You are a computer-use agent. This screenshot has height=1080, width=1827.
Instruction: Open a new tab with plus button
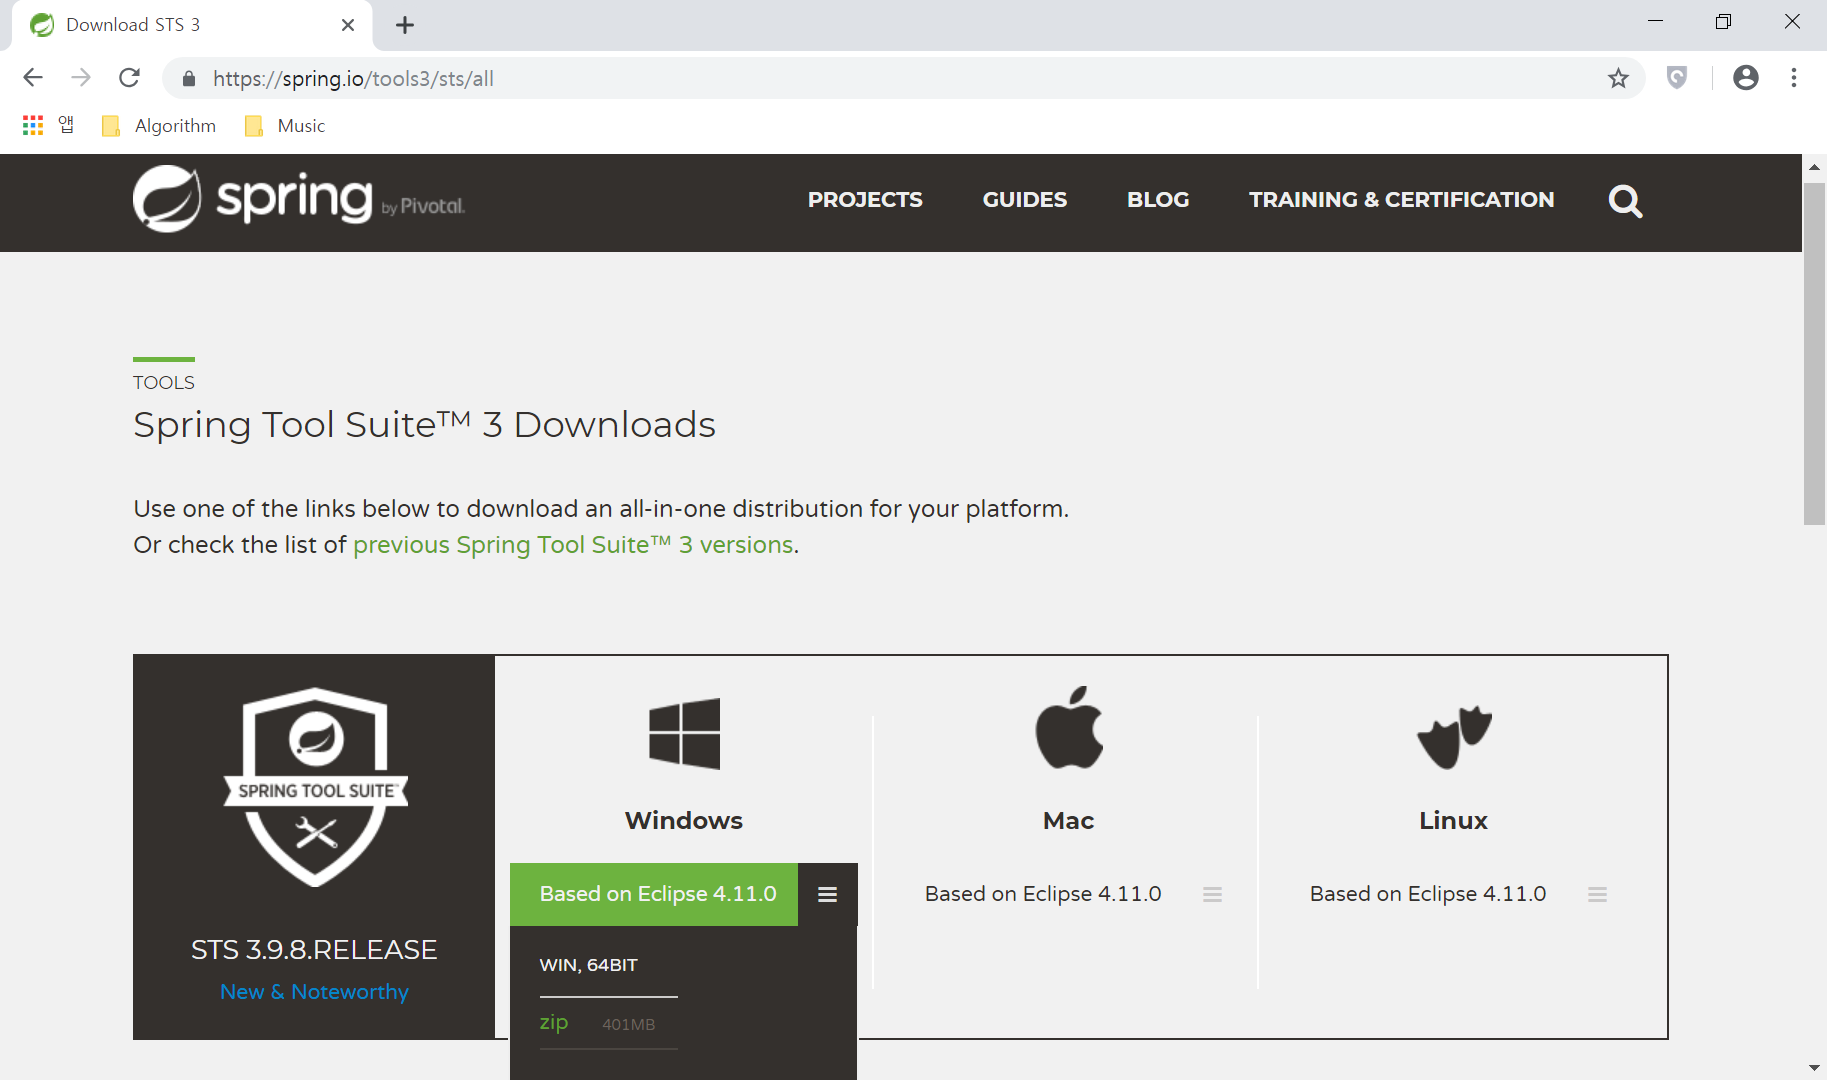[x=405, y=25]
